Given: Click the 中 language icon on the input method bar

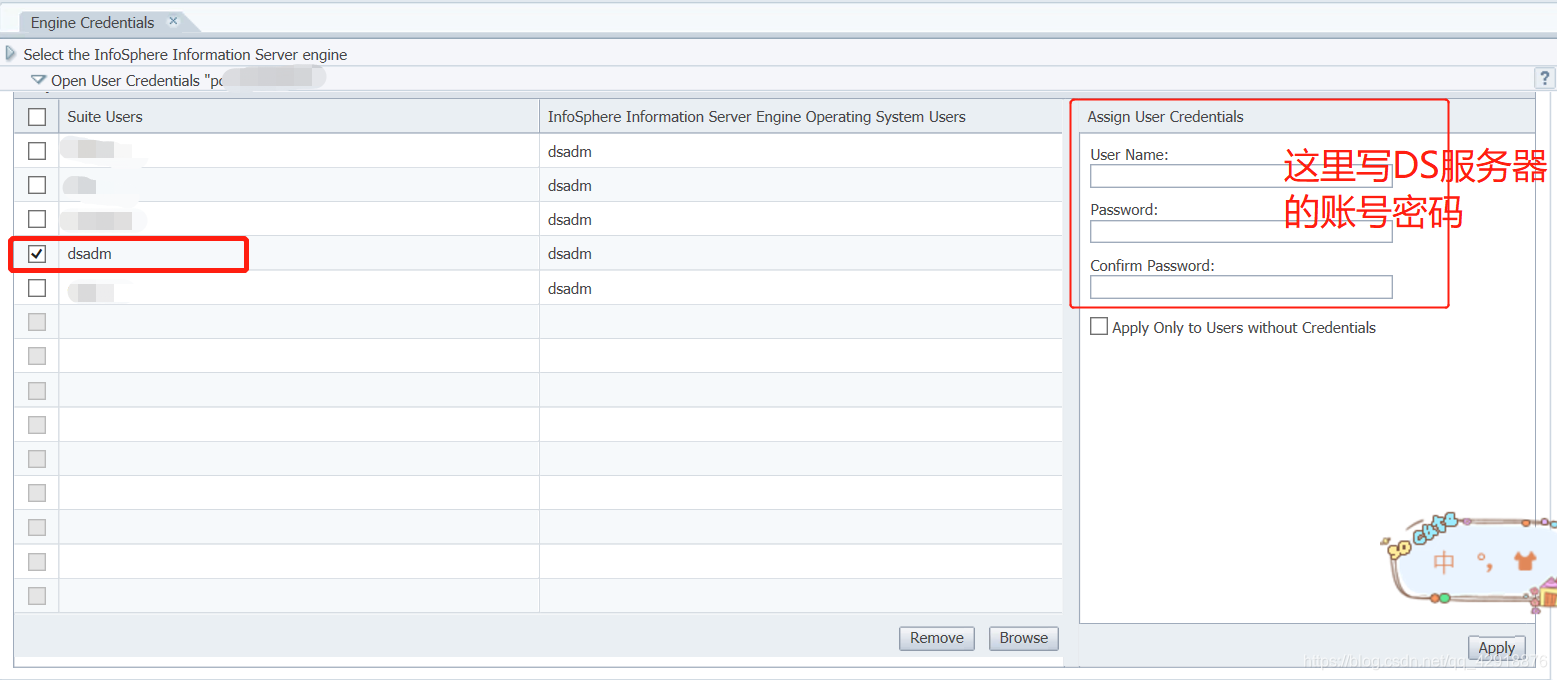Looking at the screenshot, I should [1444, 562].
